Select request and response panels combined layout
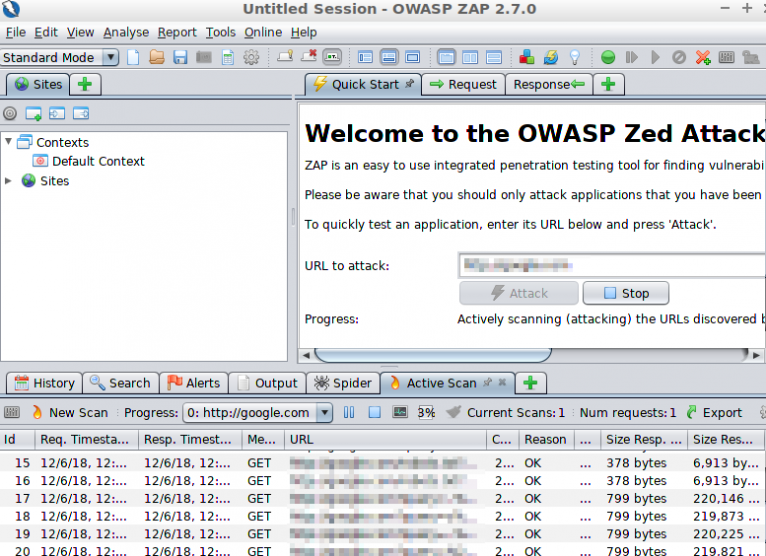The width and height of the screenshot is (766, 556). tap(446, 58)
